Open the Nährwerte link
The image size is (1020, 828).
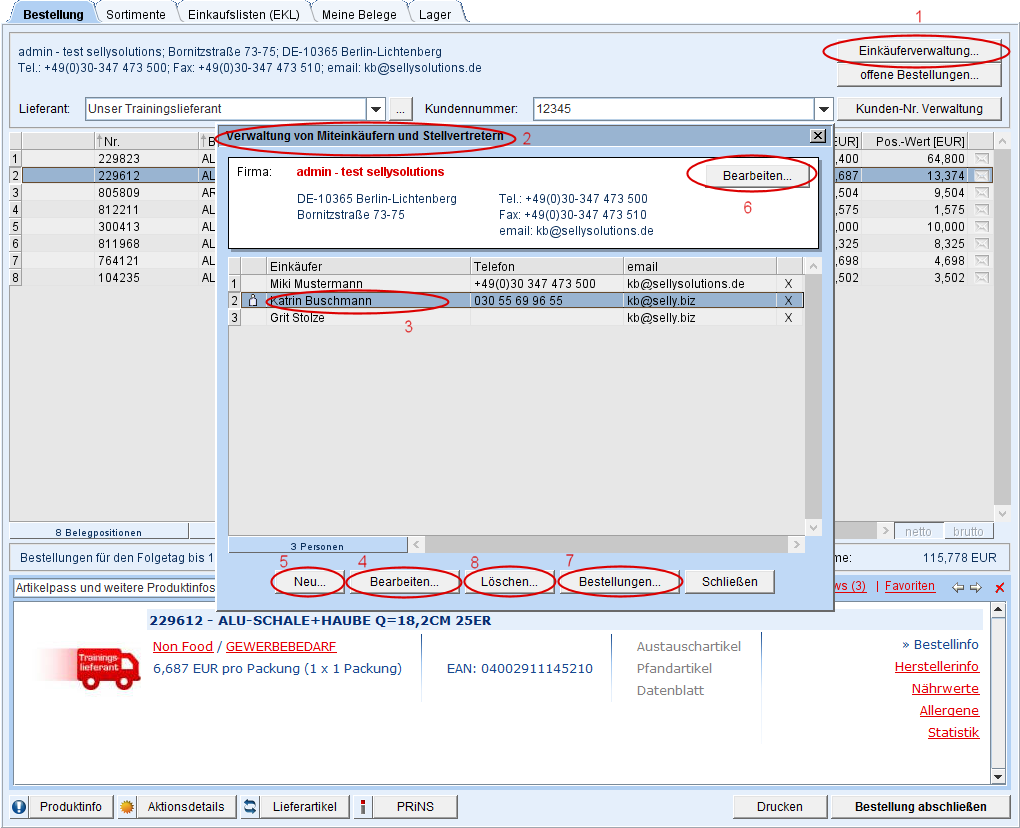coord(944,689)
